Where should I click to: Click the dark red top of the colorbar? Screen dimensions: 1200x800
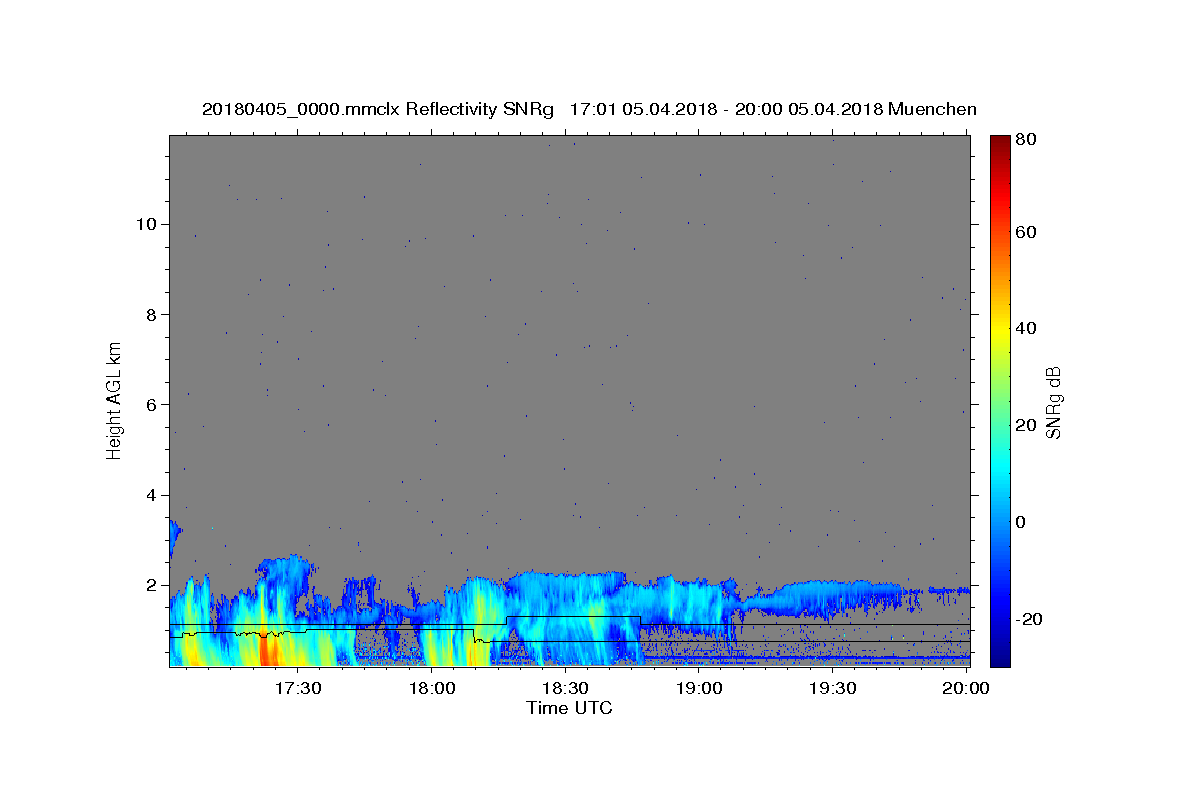(x=1000, y=145)
